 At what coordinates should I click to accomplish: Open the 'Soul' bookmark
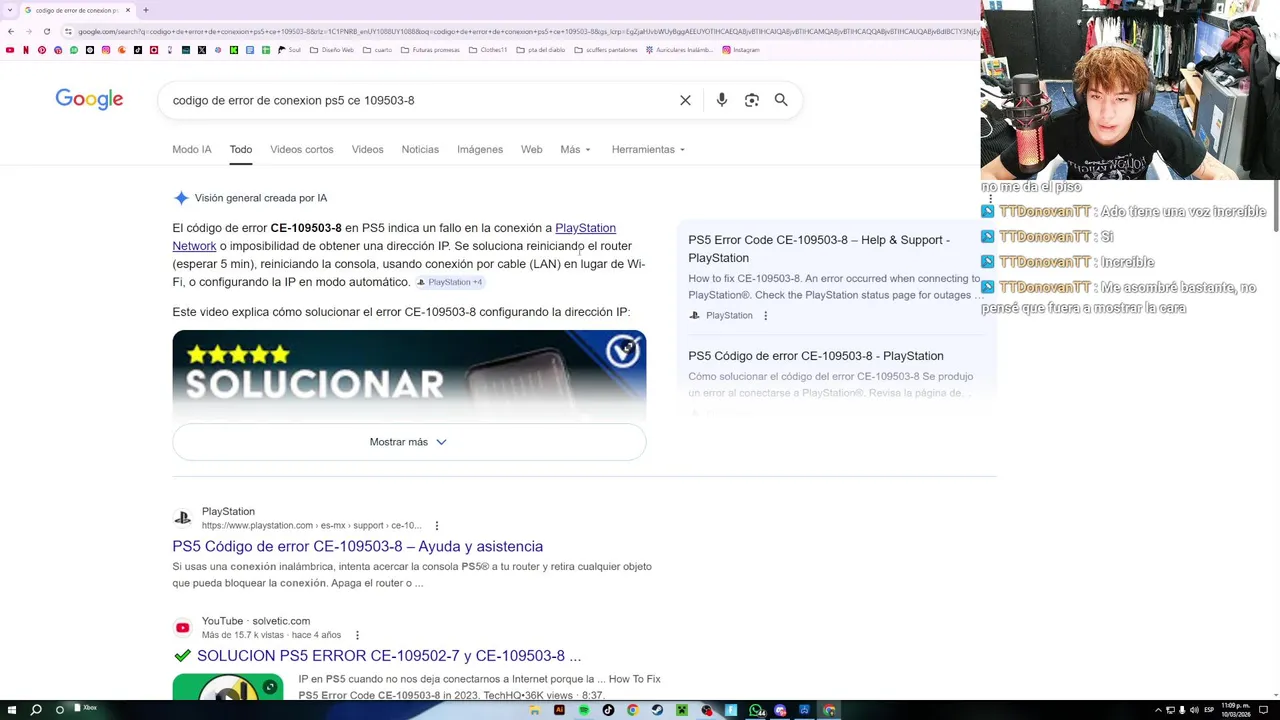[289, 50]
